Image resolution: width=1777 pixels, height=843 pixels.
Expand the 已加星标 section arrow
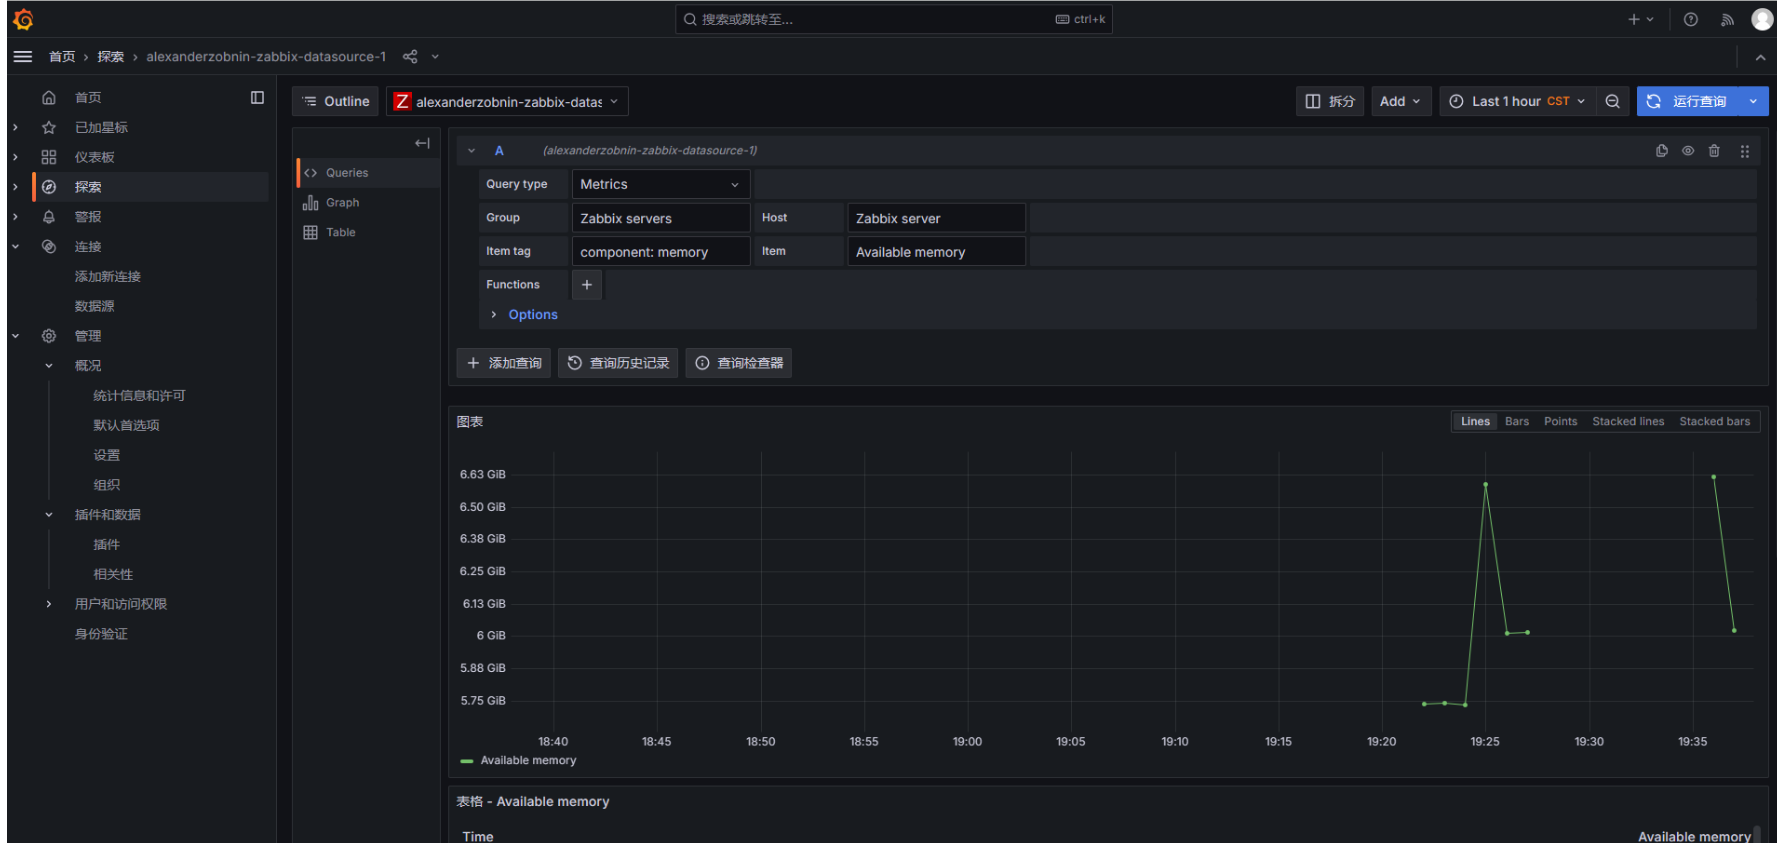15,127
